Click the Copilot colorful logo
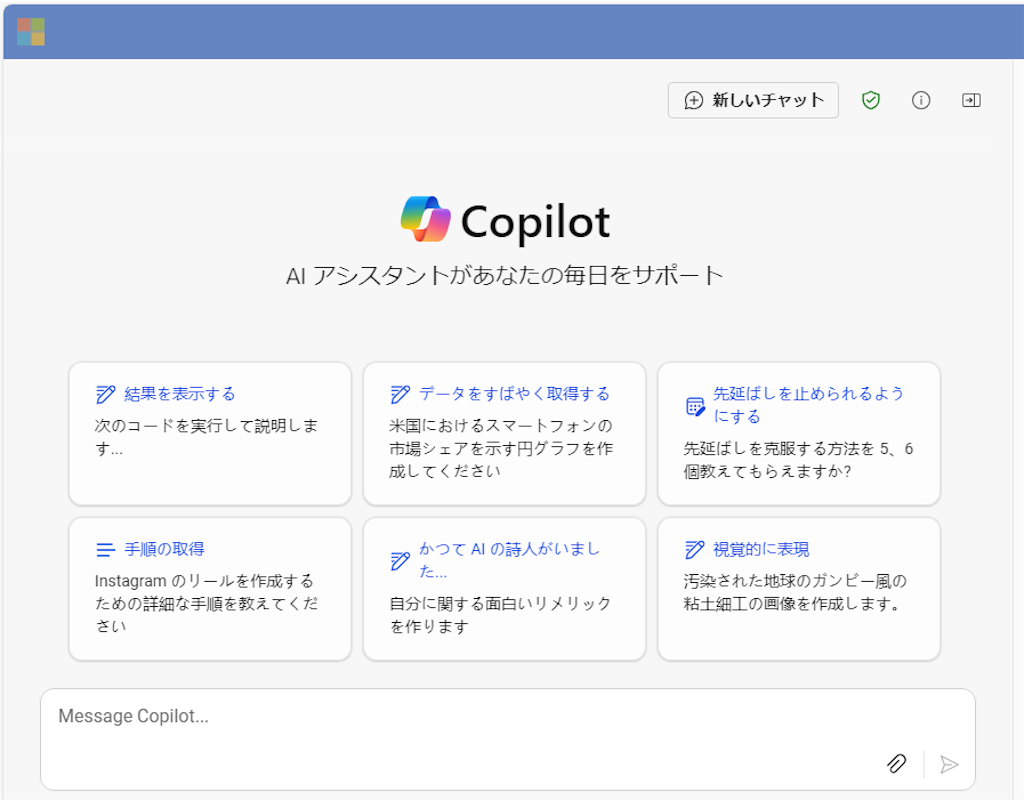This screenshot has width=1024, height=800. click(426, 219)
